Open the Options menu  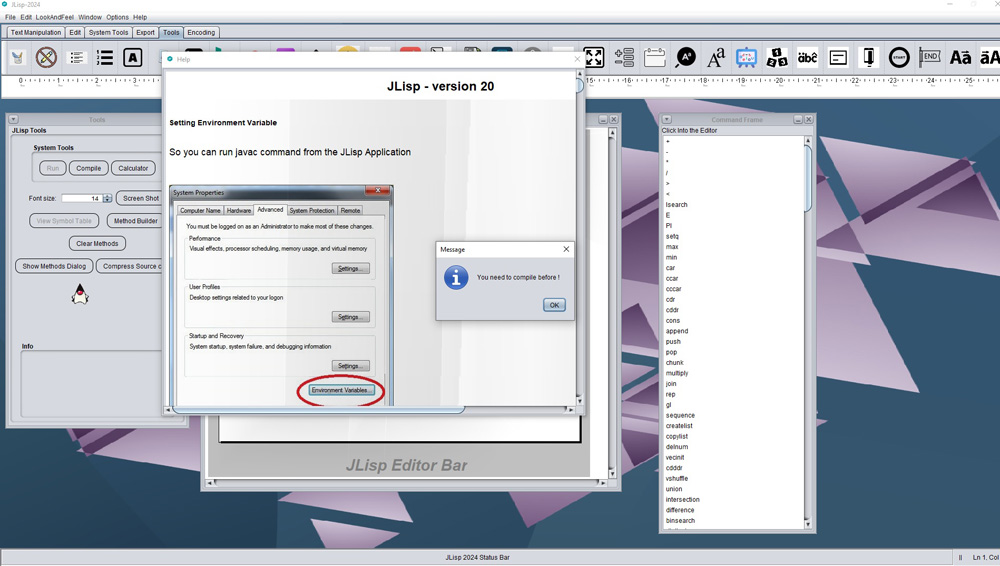tap(117, 17)
